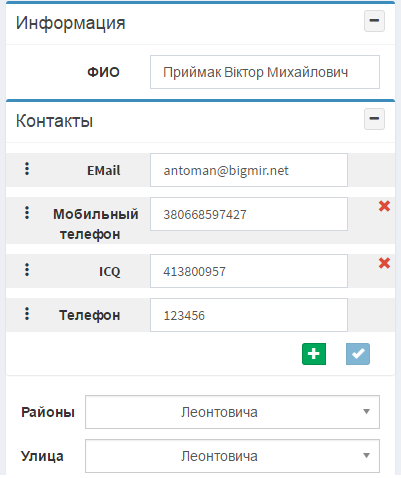This screenshot has height=478, width=401.
Task: Open the Улица dropdown
Action: (232, 456)
